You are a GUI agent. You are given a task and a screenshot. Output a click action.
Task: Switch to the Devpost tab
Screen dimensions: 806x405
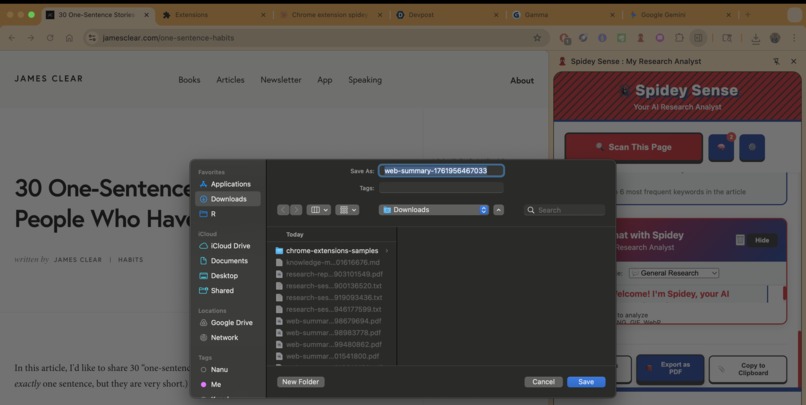[448, 15]
